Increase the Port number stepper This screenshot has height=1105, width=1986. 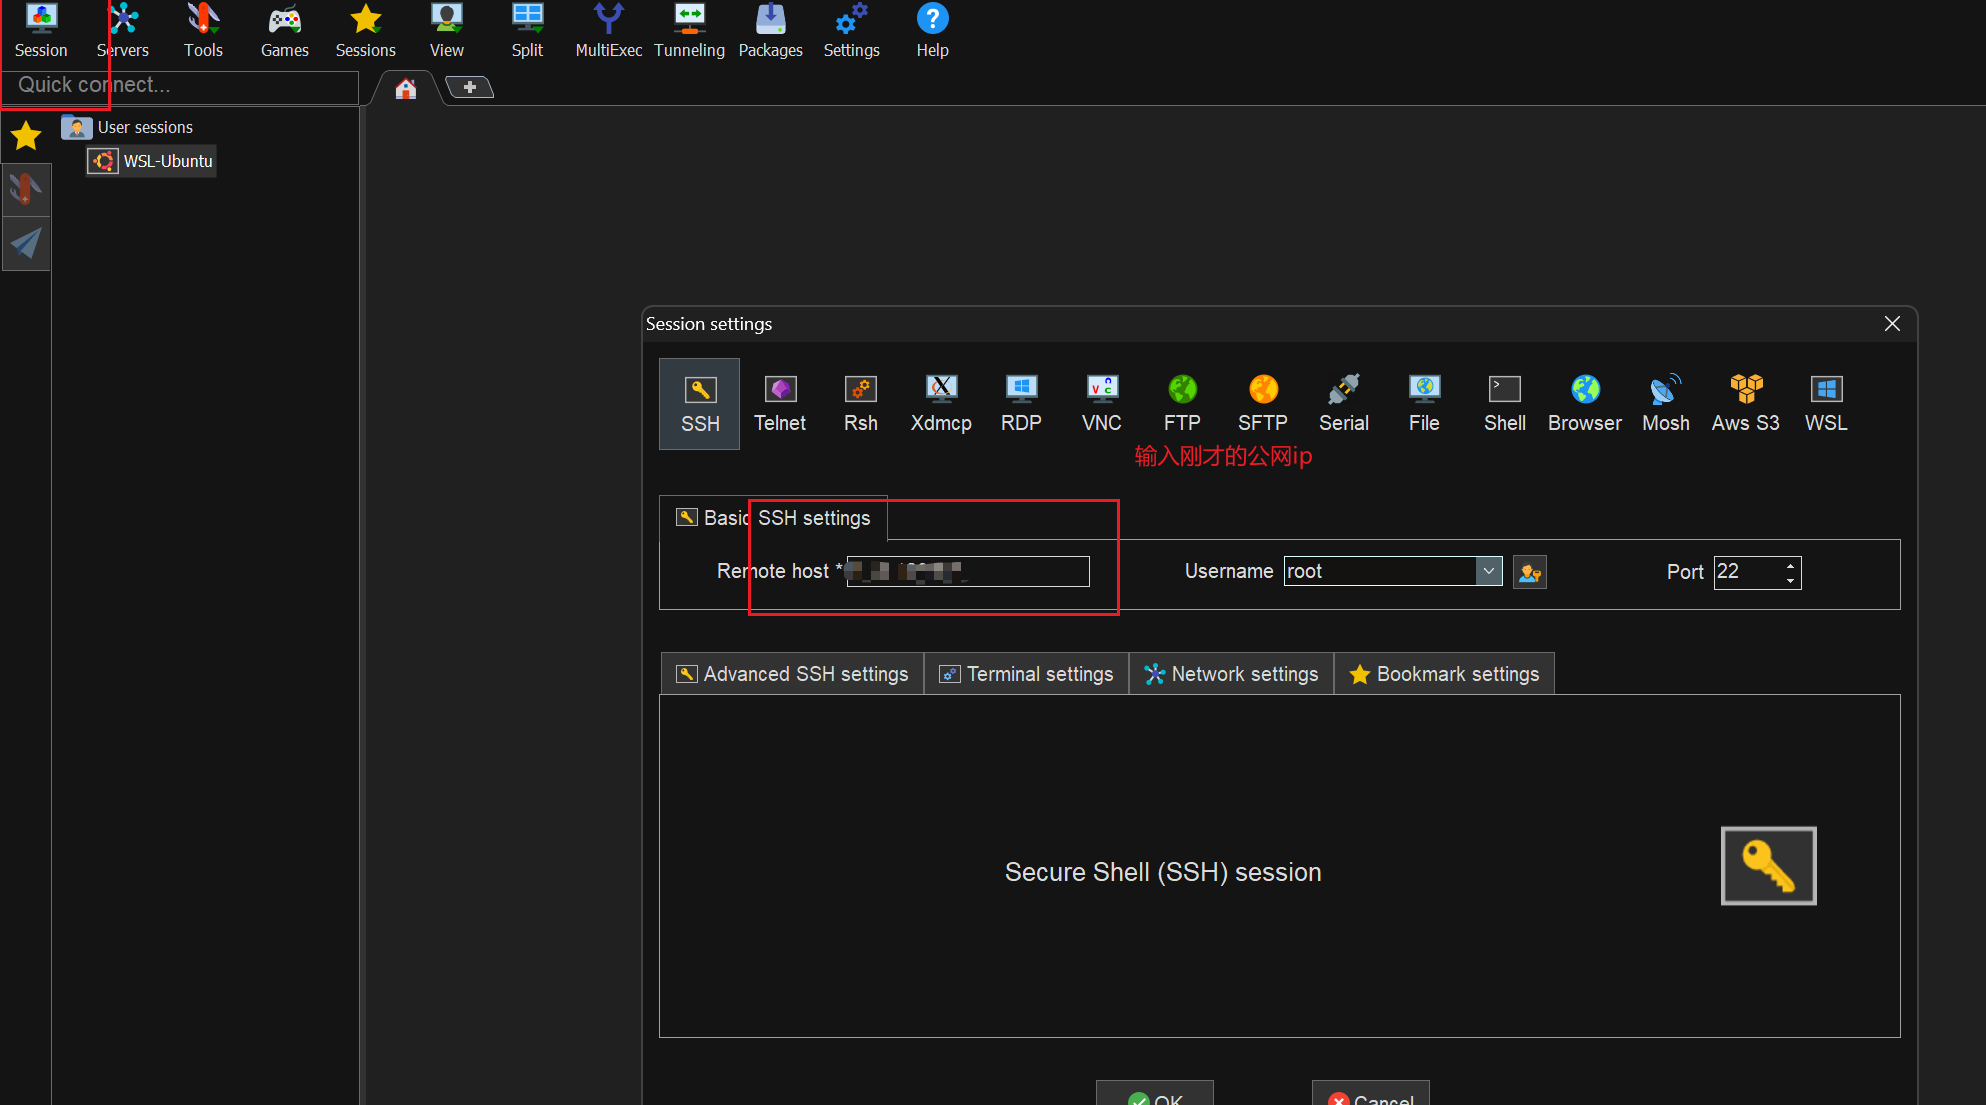point(1790,565)
